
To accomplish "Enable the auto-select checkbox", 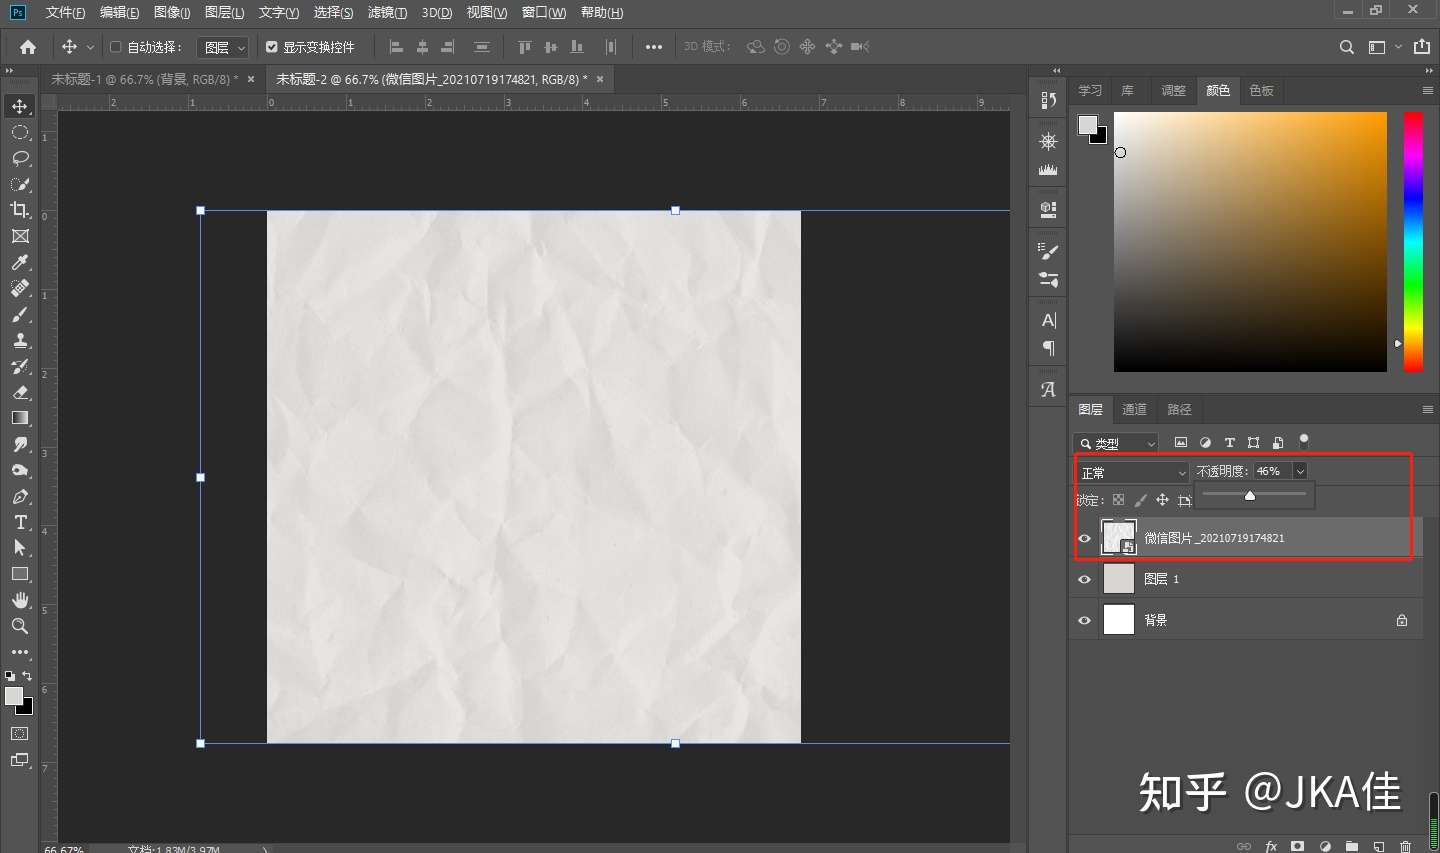I will [x=115, y=47].
